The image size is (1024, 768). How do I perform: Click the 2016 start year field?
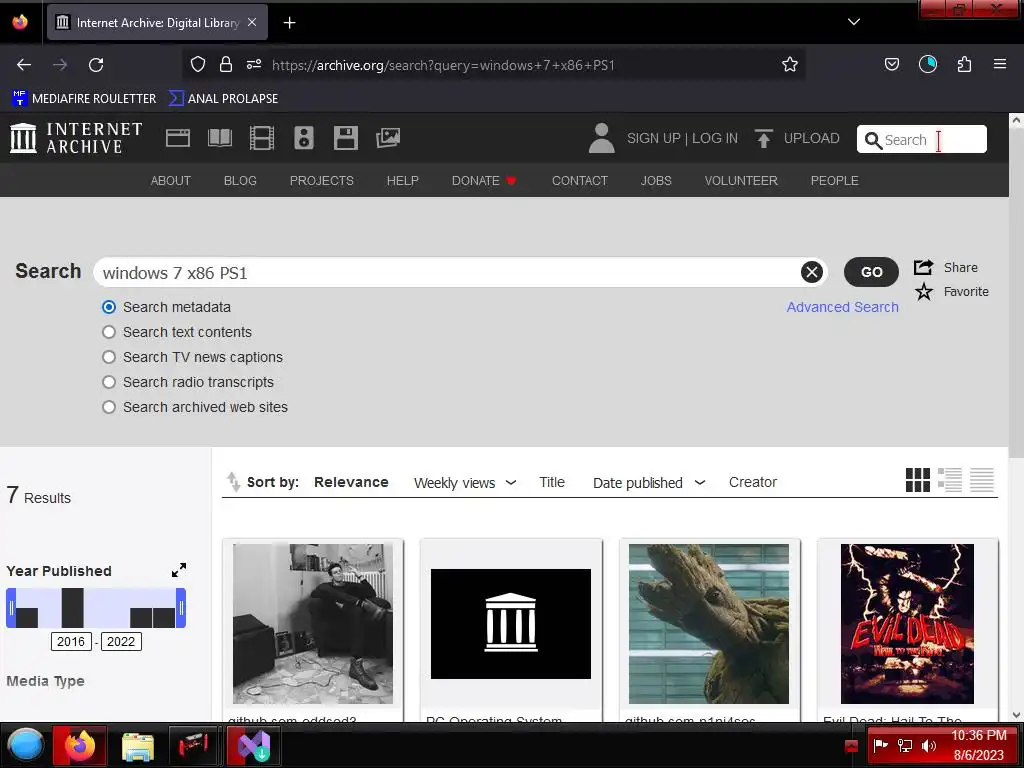pos(71,641)
